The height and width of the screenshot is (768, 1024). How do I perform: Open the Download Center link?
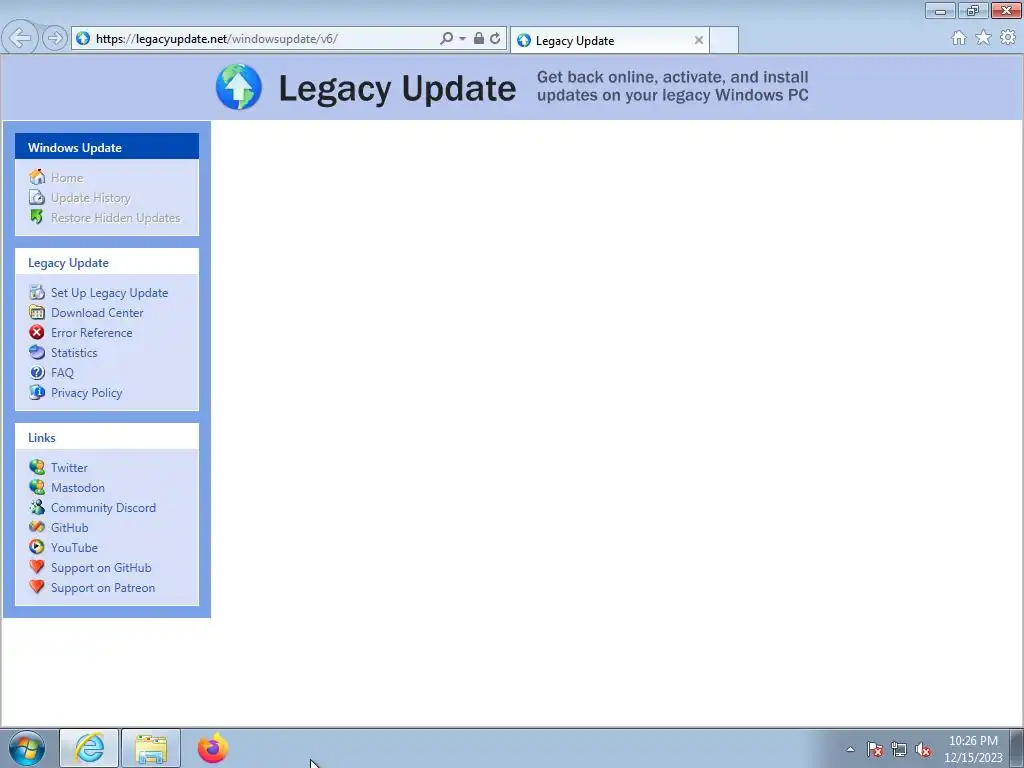tap(97, 313)
